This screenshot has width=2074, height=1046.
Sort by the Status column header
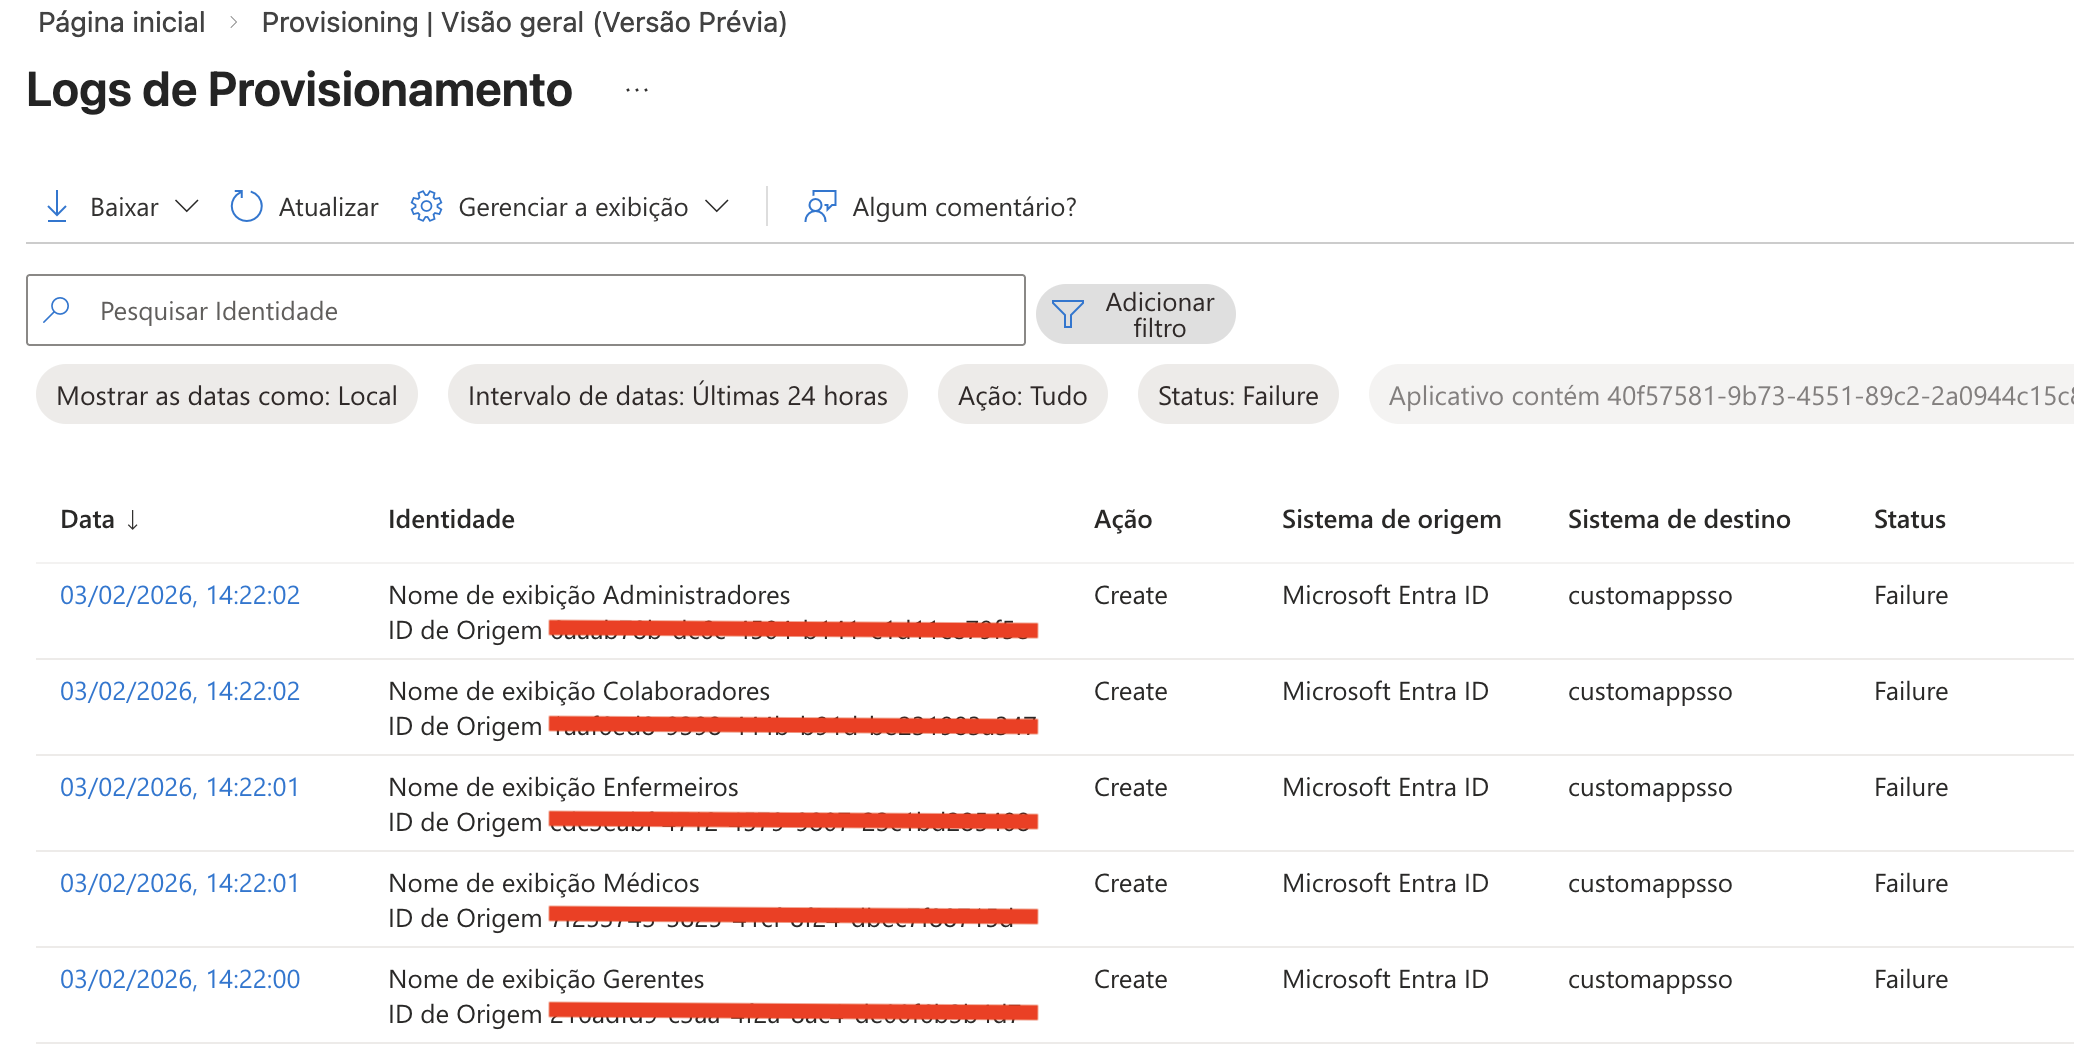(x=1910, y=519)
